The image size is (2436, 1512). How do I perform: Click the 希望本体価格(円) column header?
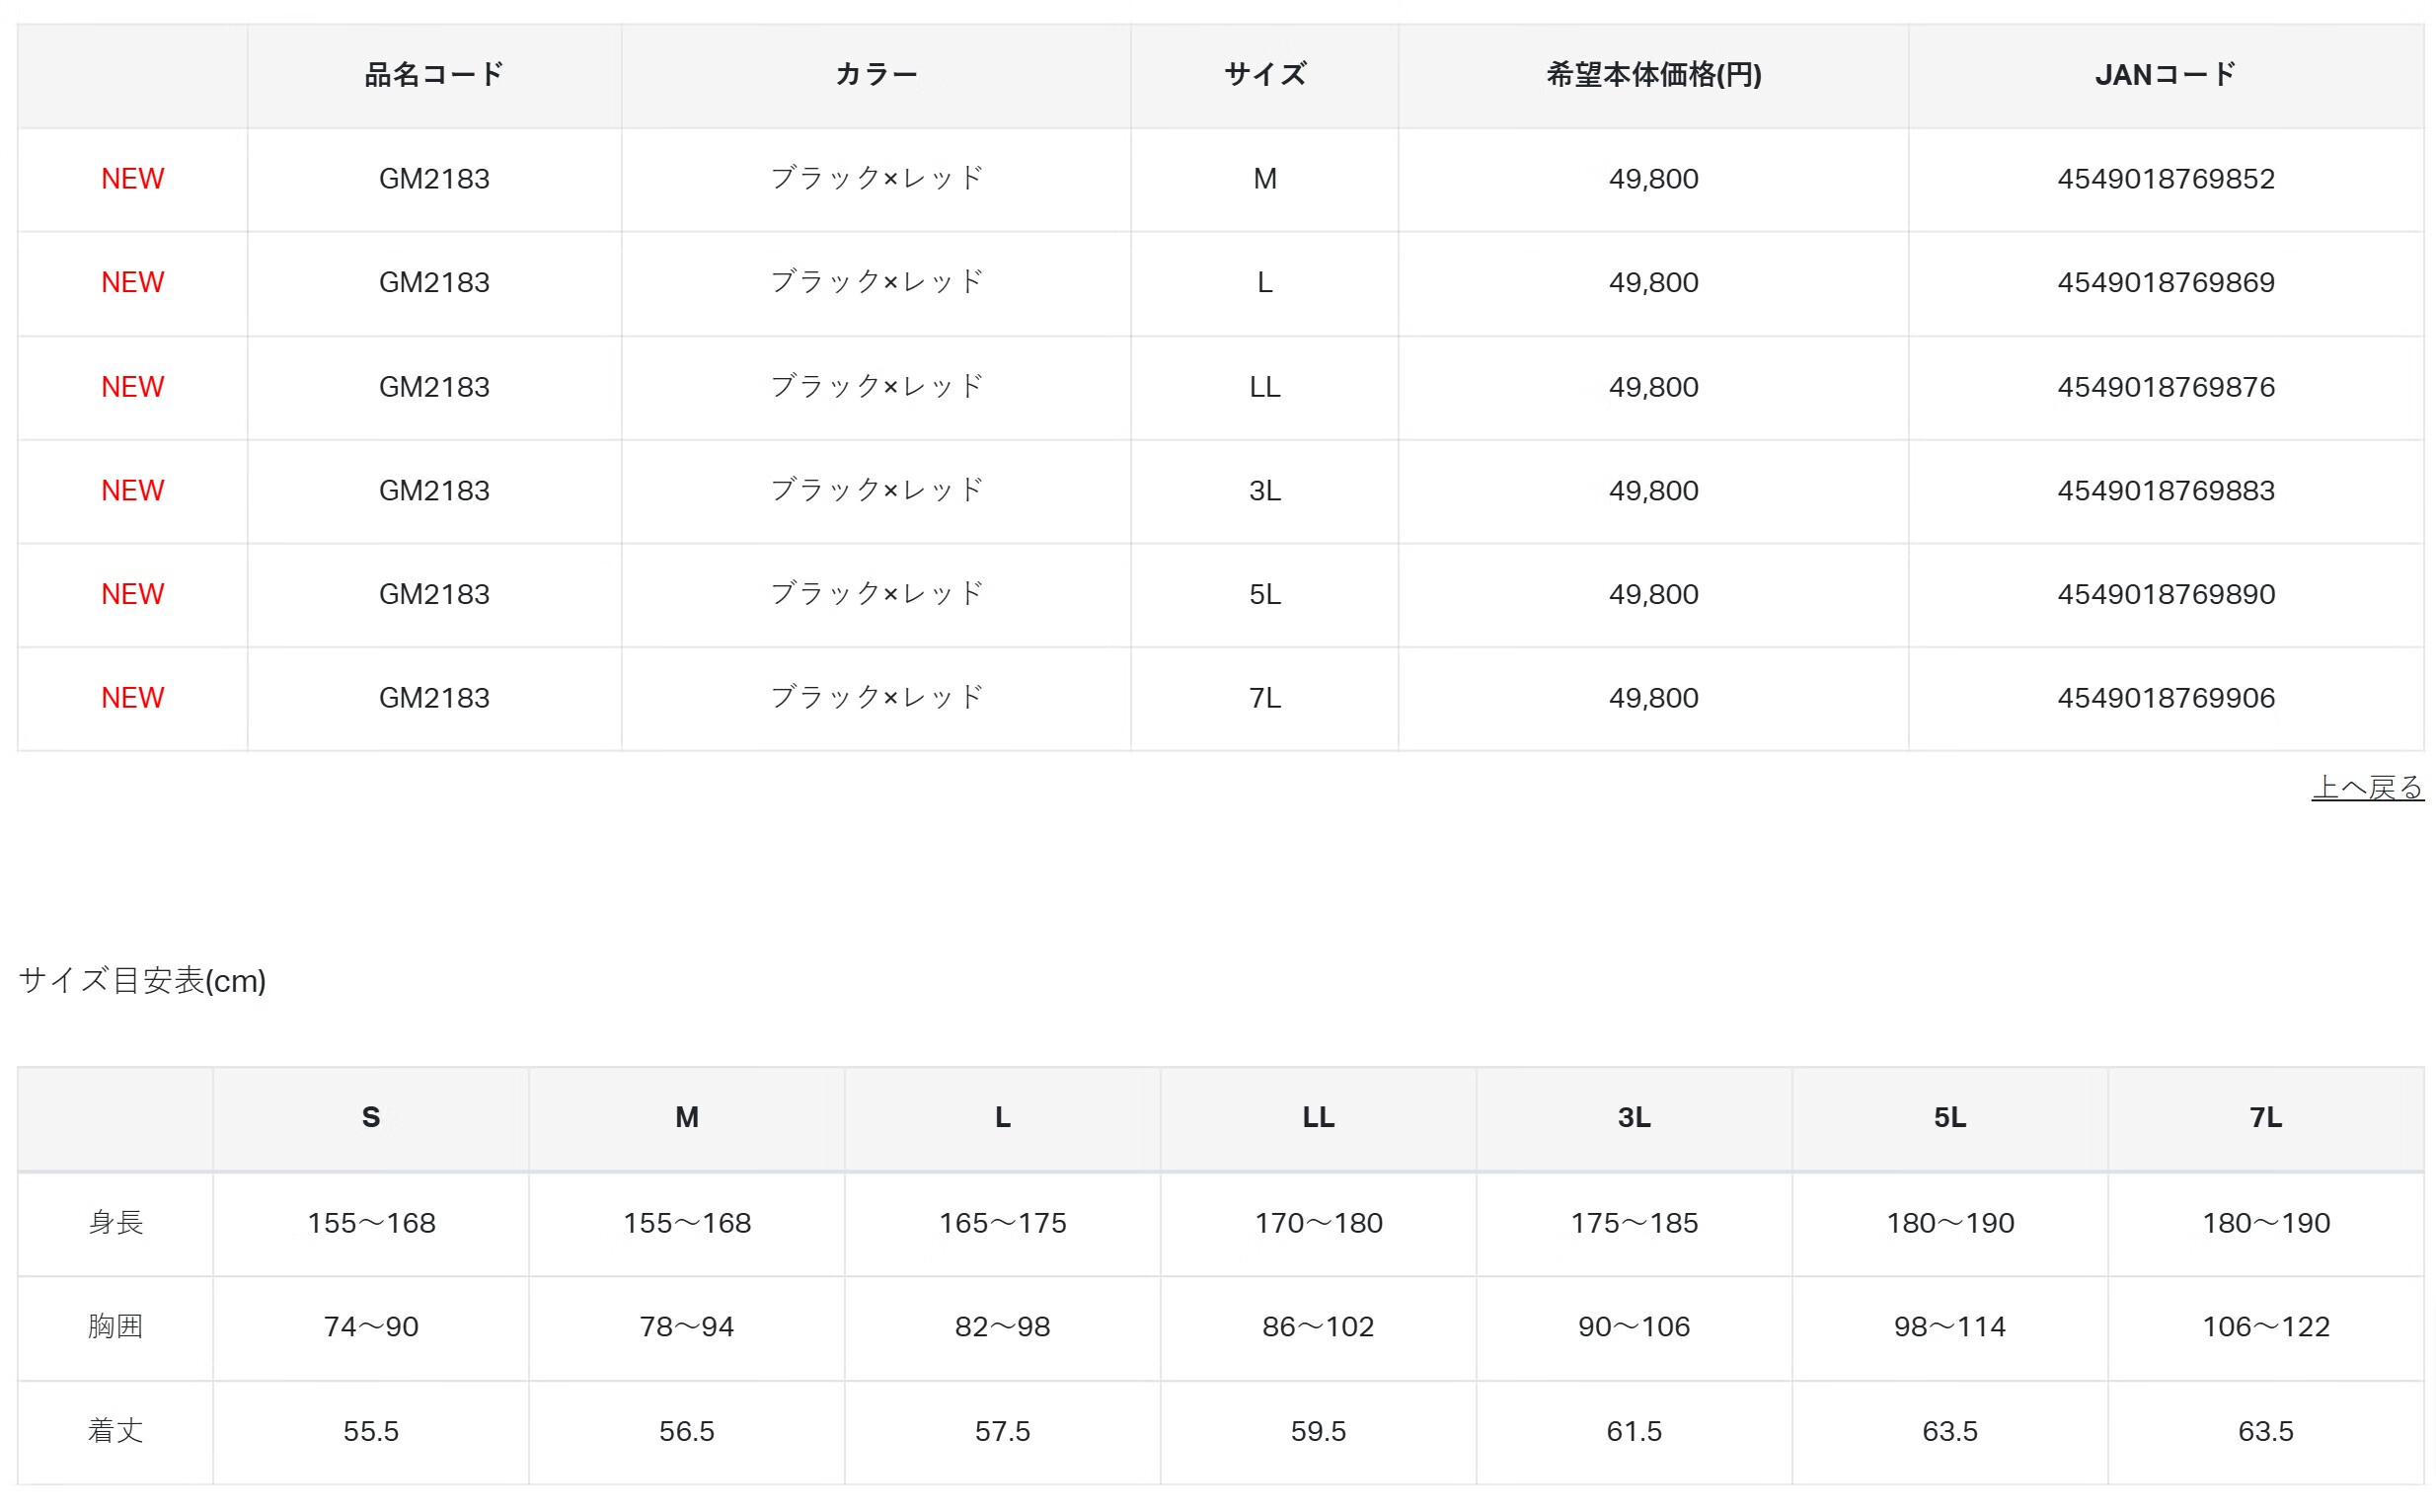pyautogui.click(x=1653, y=75)
